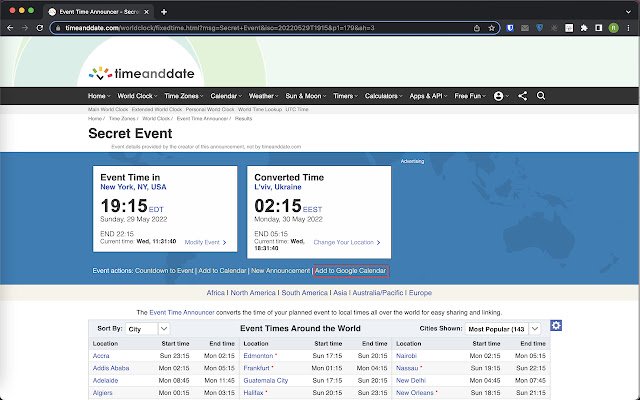This screenshot has height=400, width=640.
Task: Close the Event Time Announcer tab
Action: [x=147, y=12]
